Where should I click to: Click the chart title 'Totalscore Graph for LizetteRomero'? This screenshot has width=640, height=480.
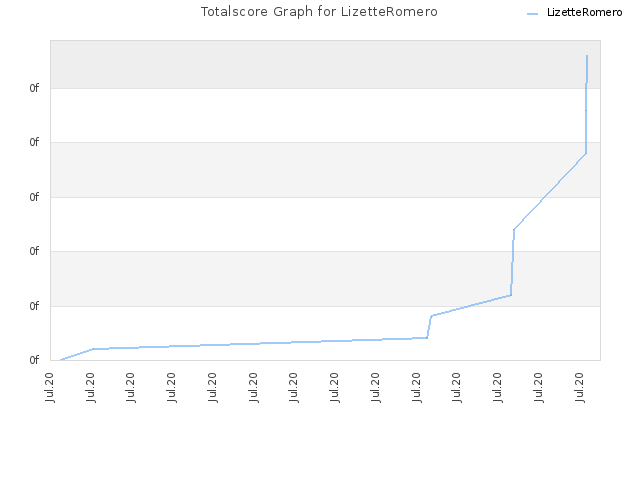[319, 12]
